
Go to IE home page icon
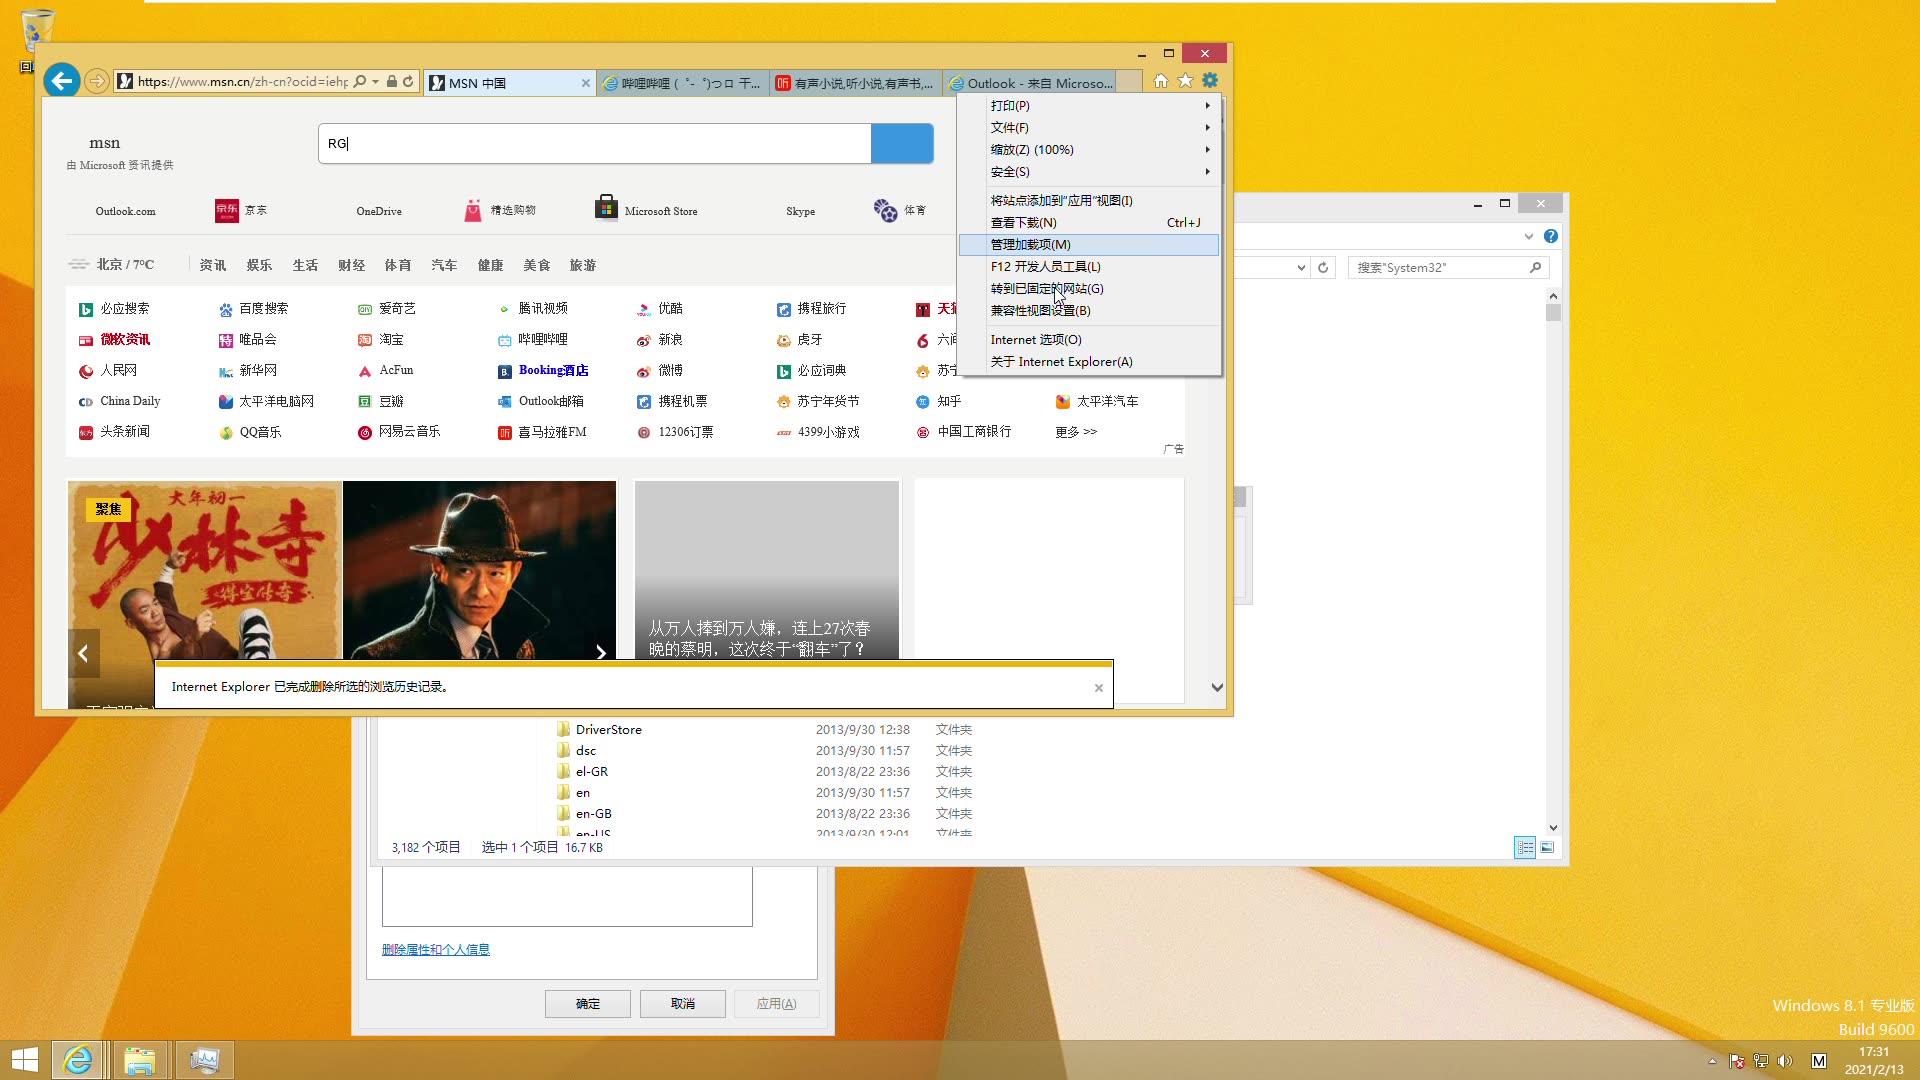tap(1161, 81)
